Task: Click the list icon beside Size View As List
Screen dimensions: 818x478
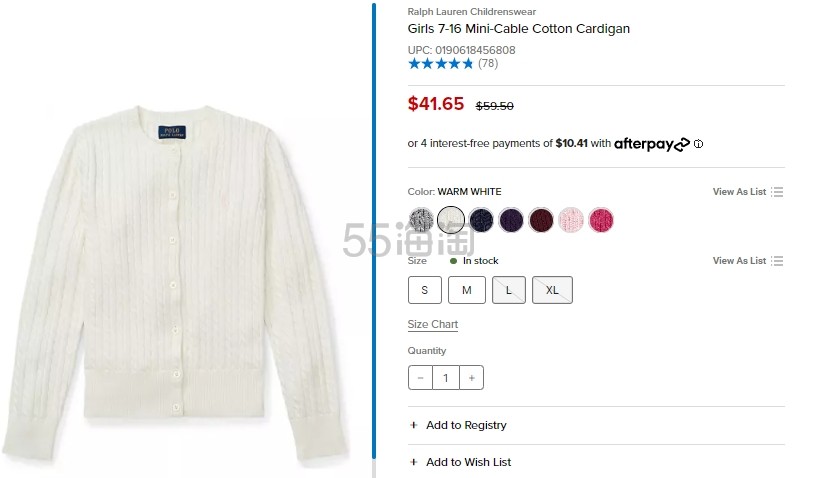Action: click(777, 261)
